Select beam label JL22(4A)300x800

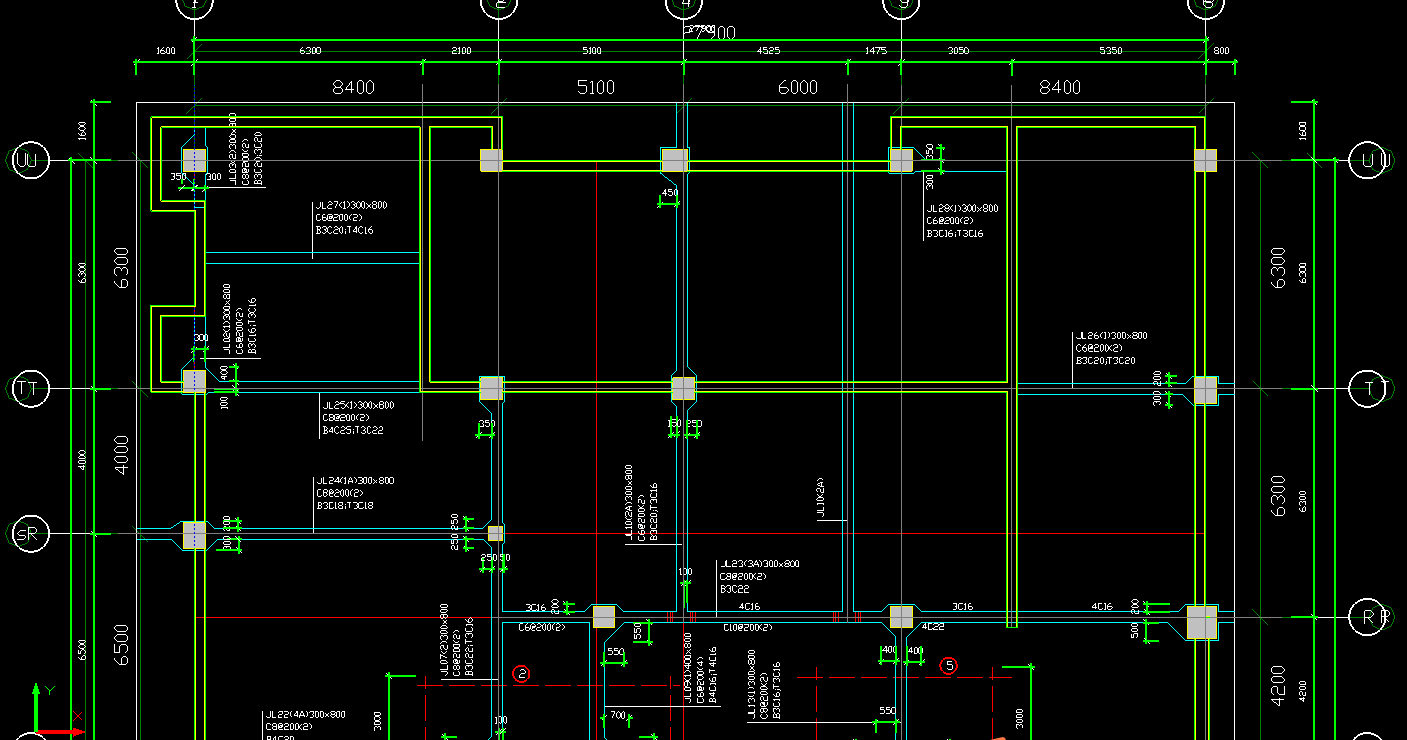[305, 715]
